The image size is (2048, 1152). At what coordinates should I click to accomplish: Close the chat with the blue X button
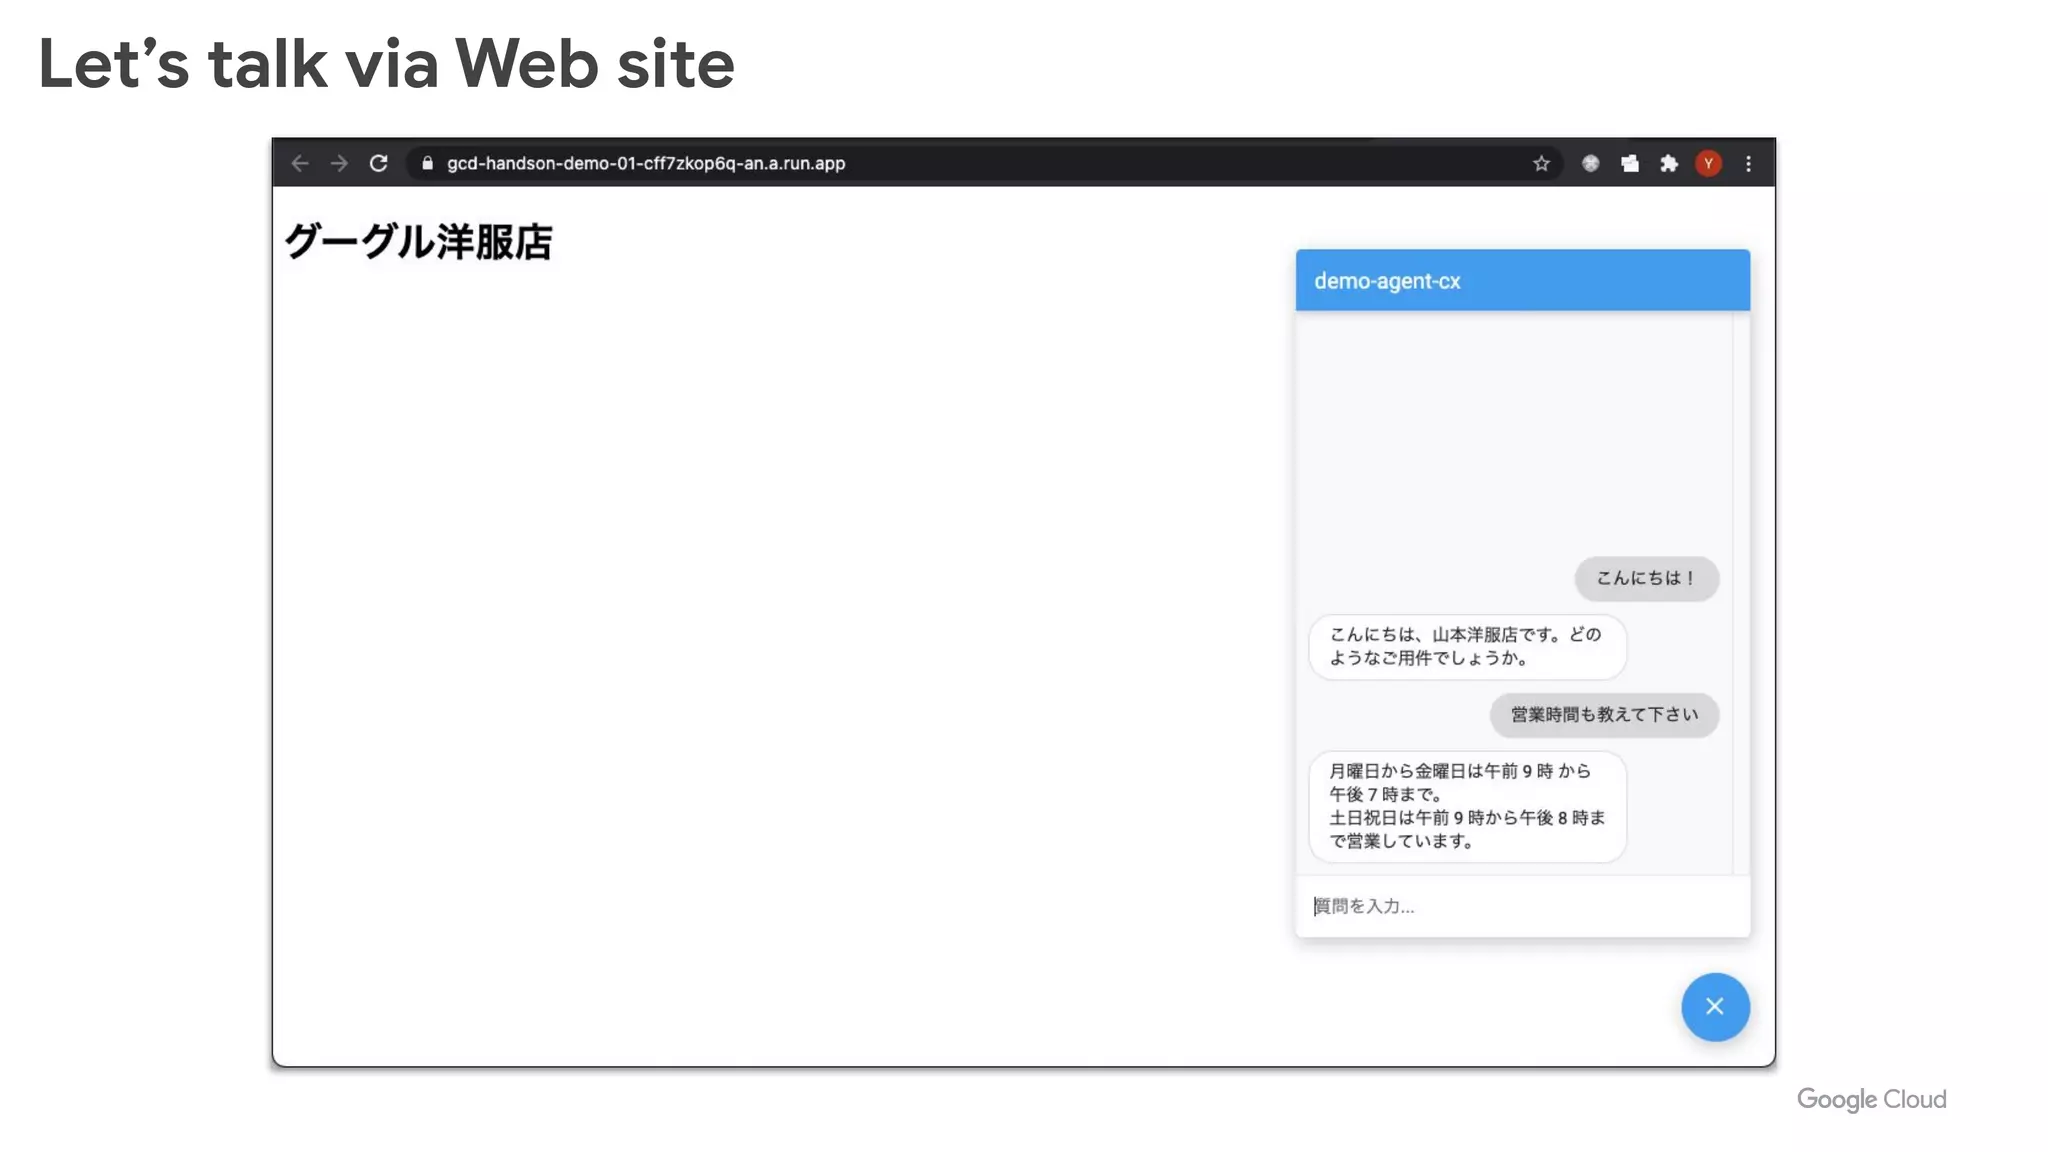1715,1007
